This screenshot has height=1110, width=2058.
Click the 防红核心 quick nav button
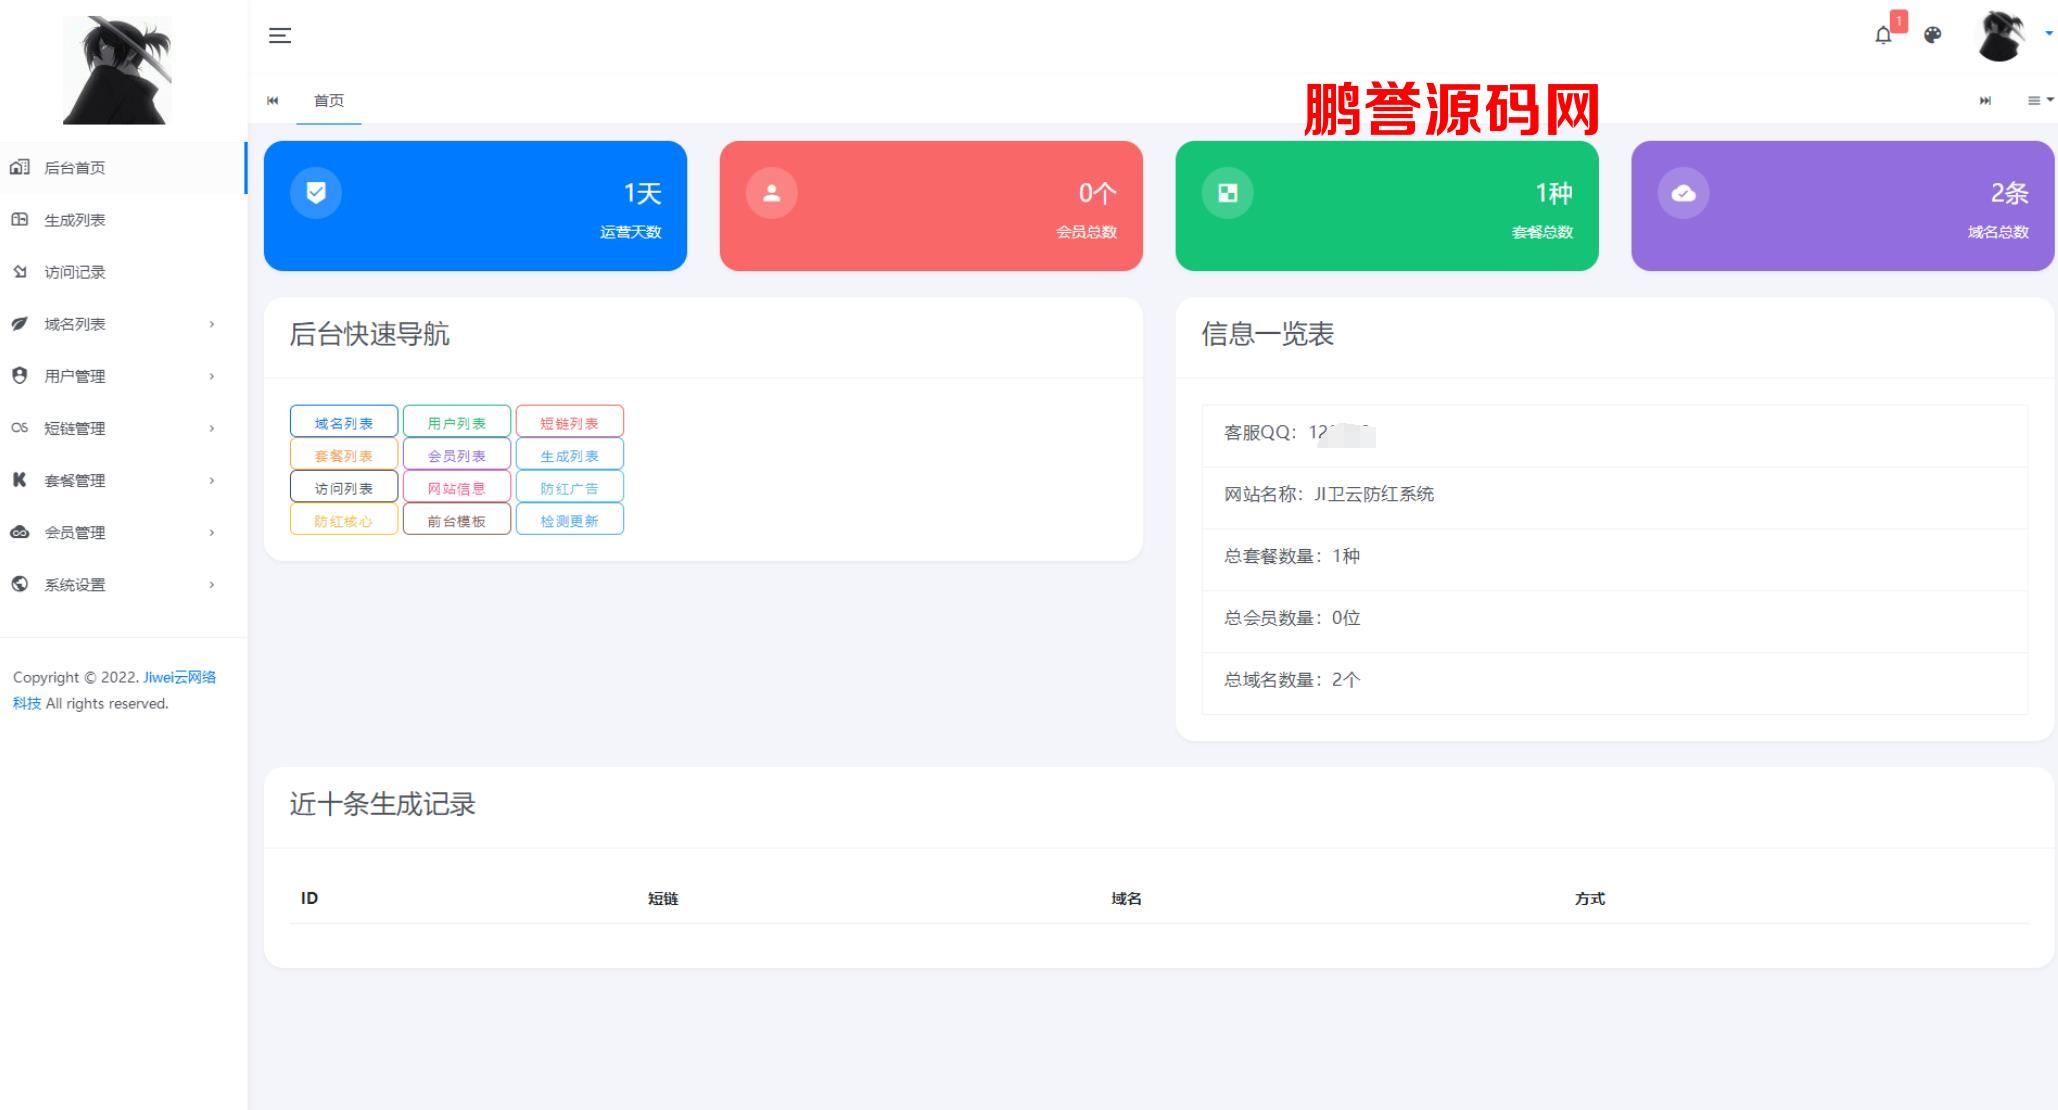[344, 520]
